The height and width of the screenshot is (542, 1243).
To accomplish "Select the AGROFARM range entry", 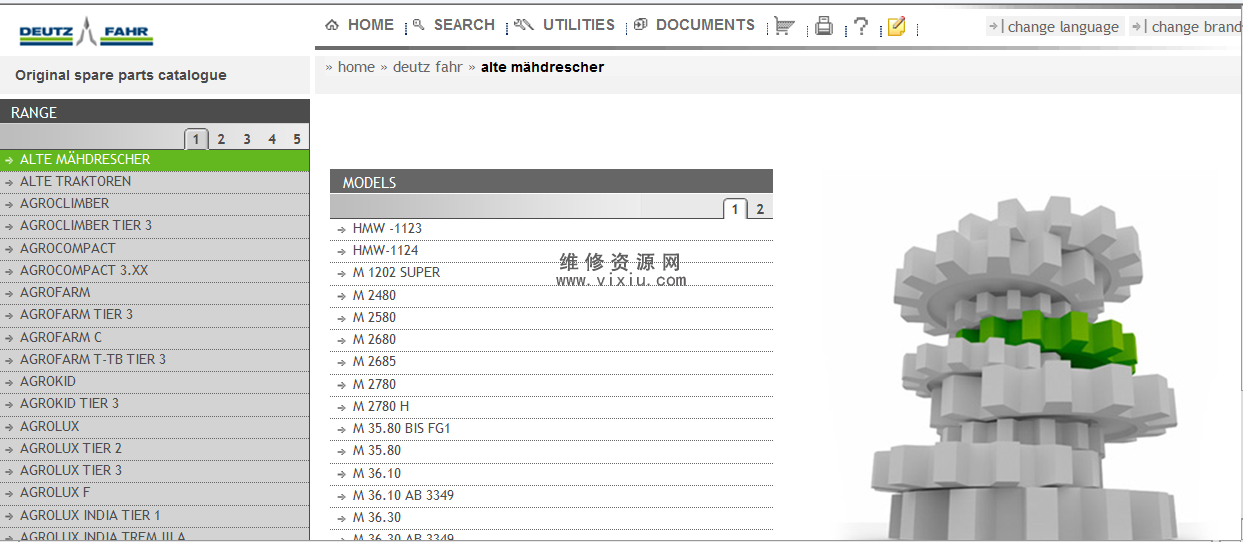I will (x=155, y=293).
